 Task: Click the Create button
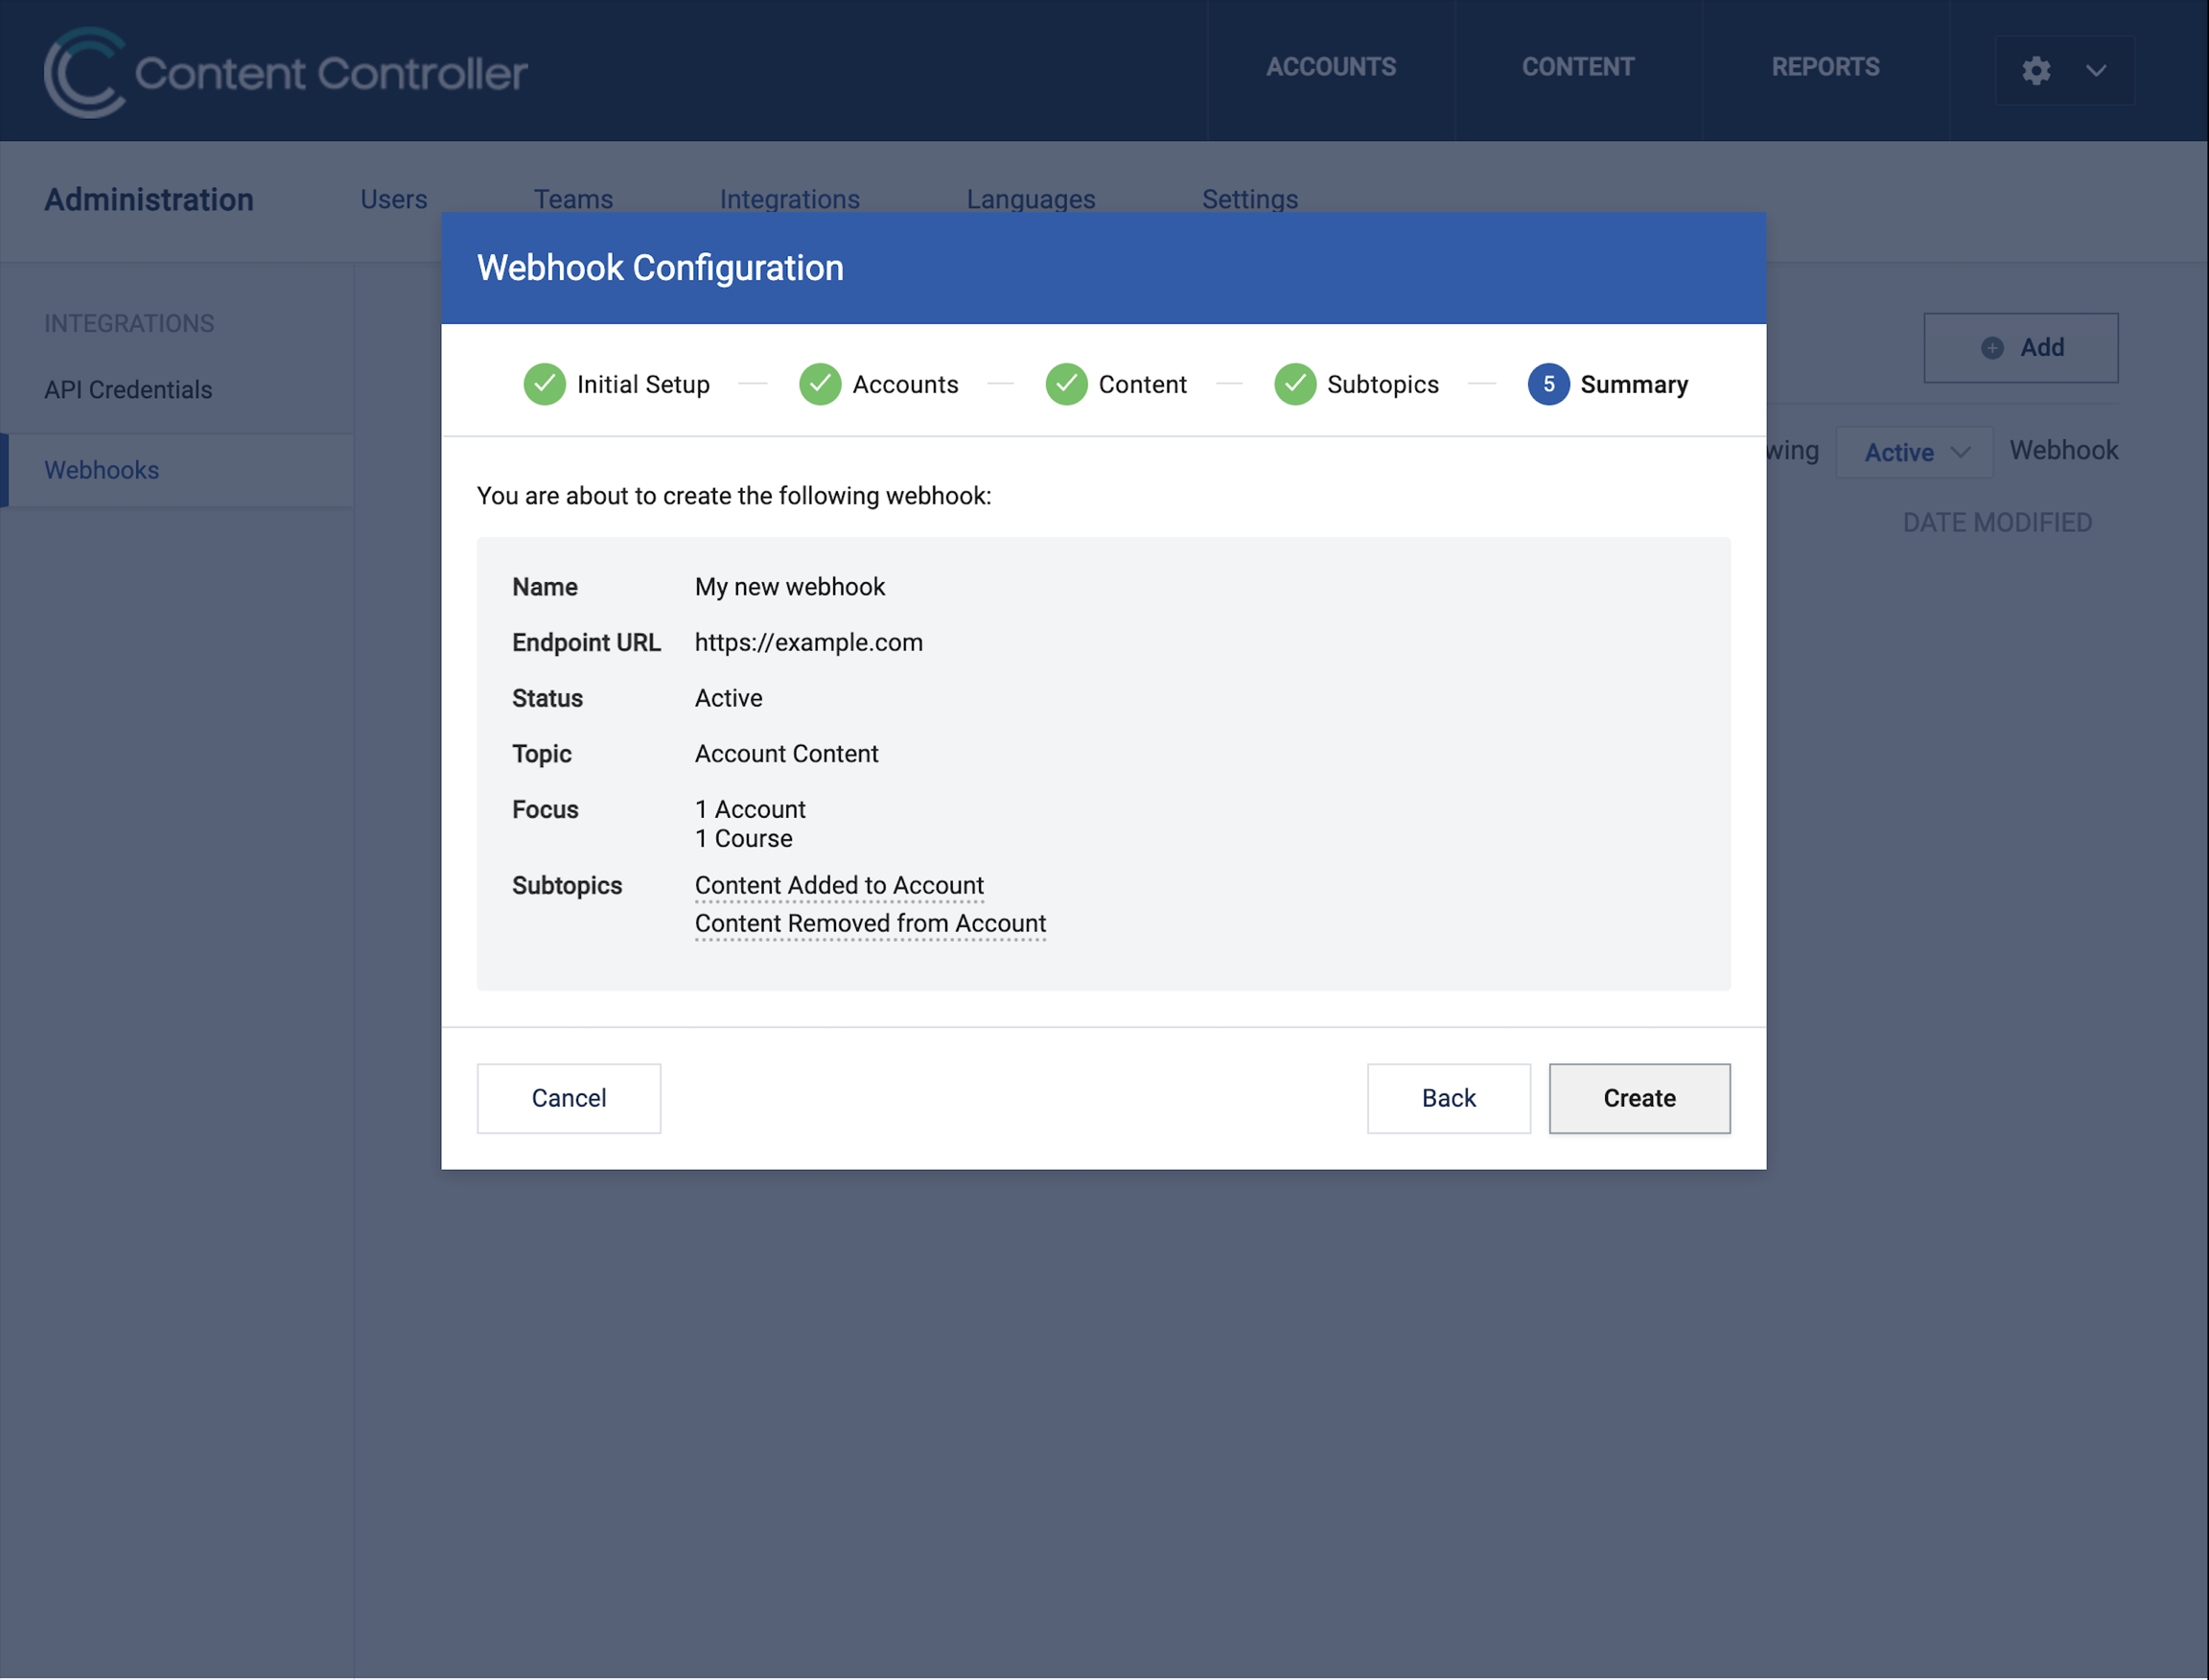click(x=1639, y=1098)
